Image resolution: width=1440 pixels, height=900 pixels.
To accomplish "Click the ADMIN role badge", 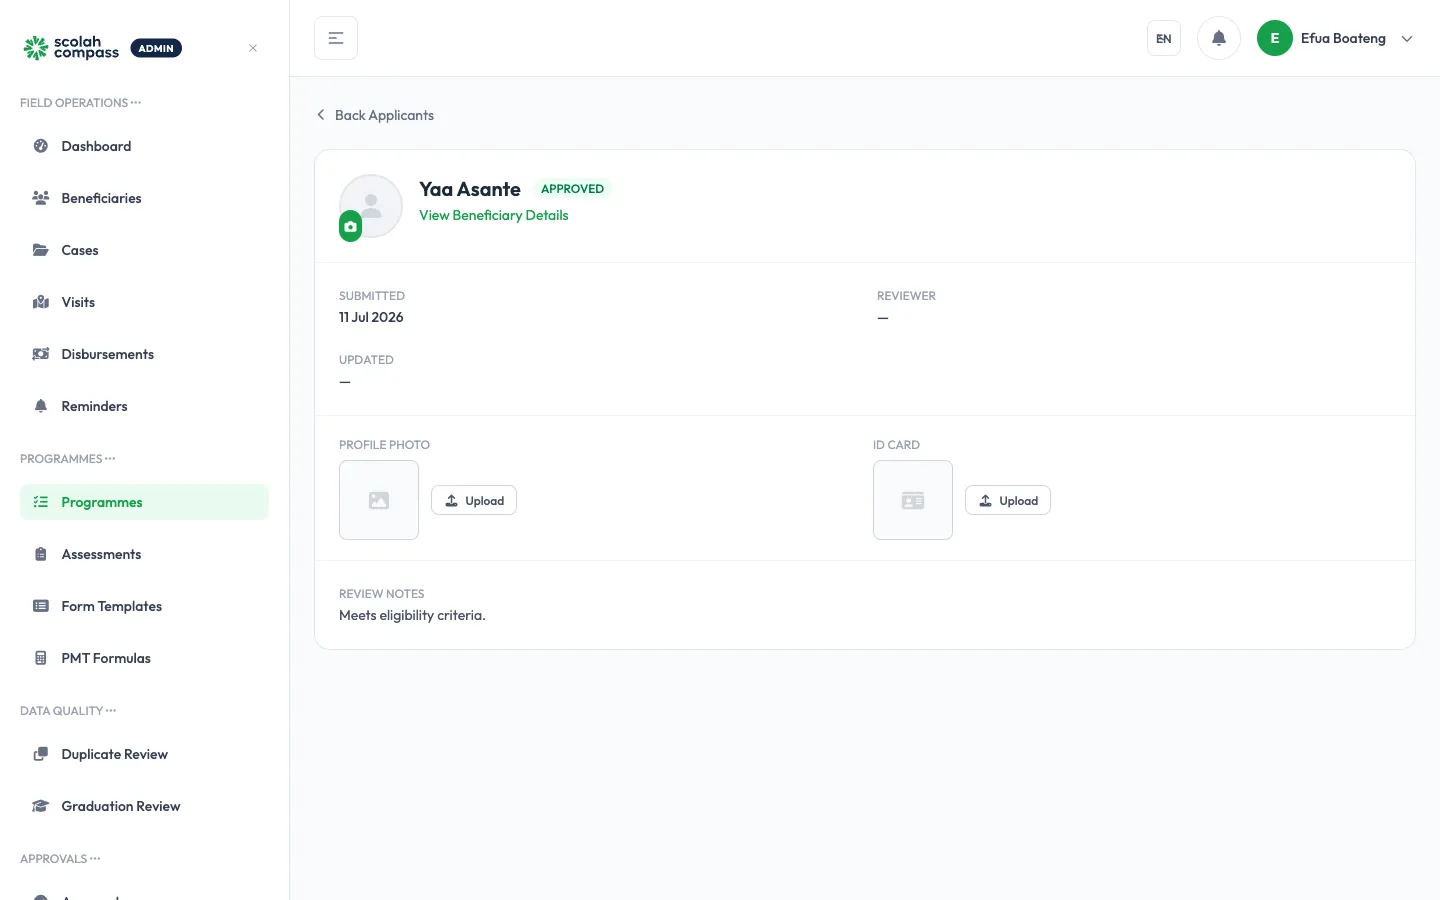I will pyautogui.click(x=156, y=48).
